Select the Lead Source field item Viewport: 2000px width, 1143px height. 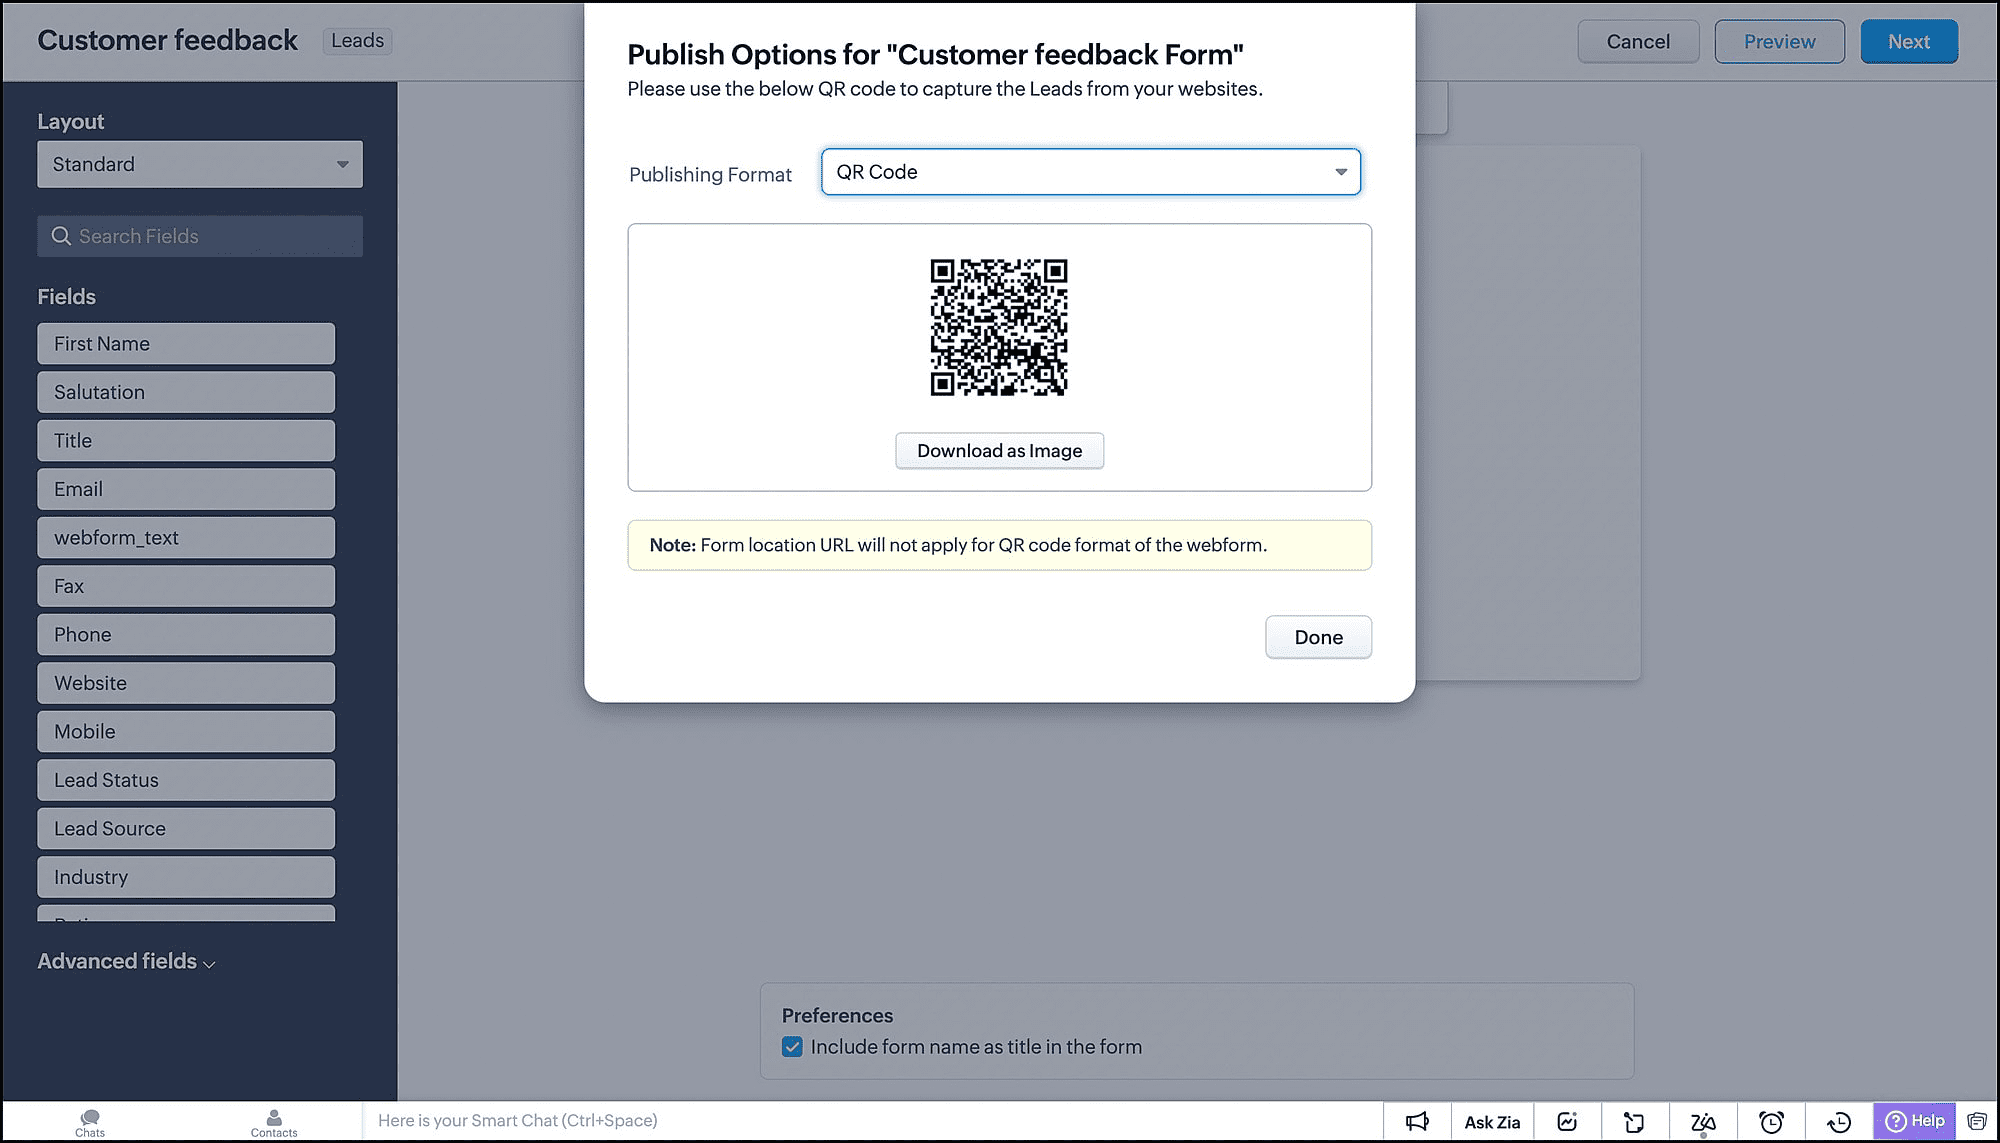click(x=186, y=828)
